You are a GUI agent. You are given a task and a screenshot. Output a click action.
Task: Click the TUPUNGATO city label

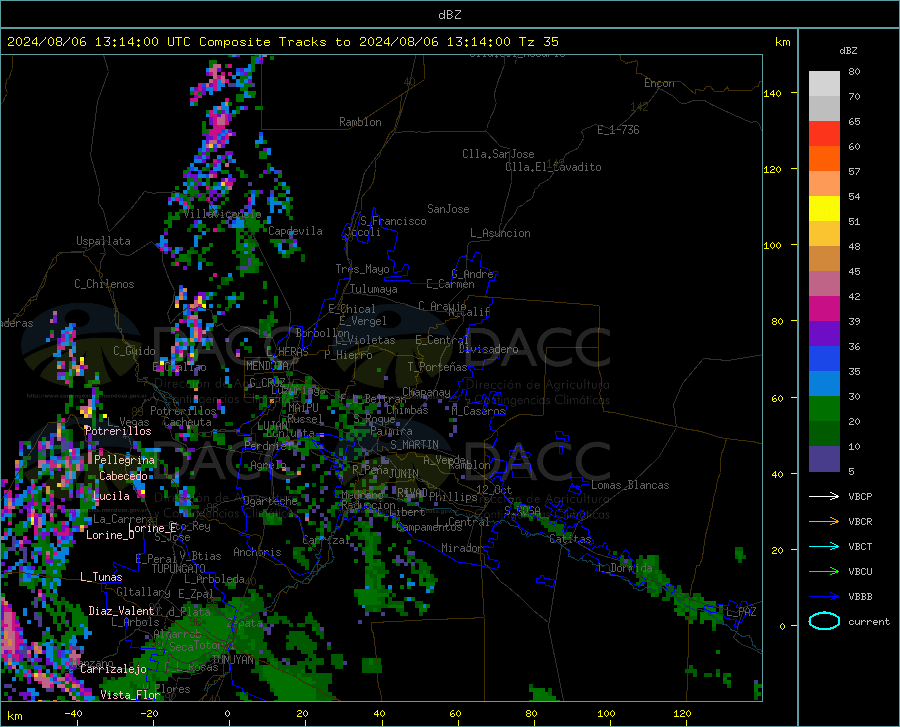(179, 569)
